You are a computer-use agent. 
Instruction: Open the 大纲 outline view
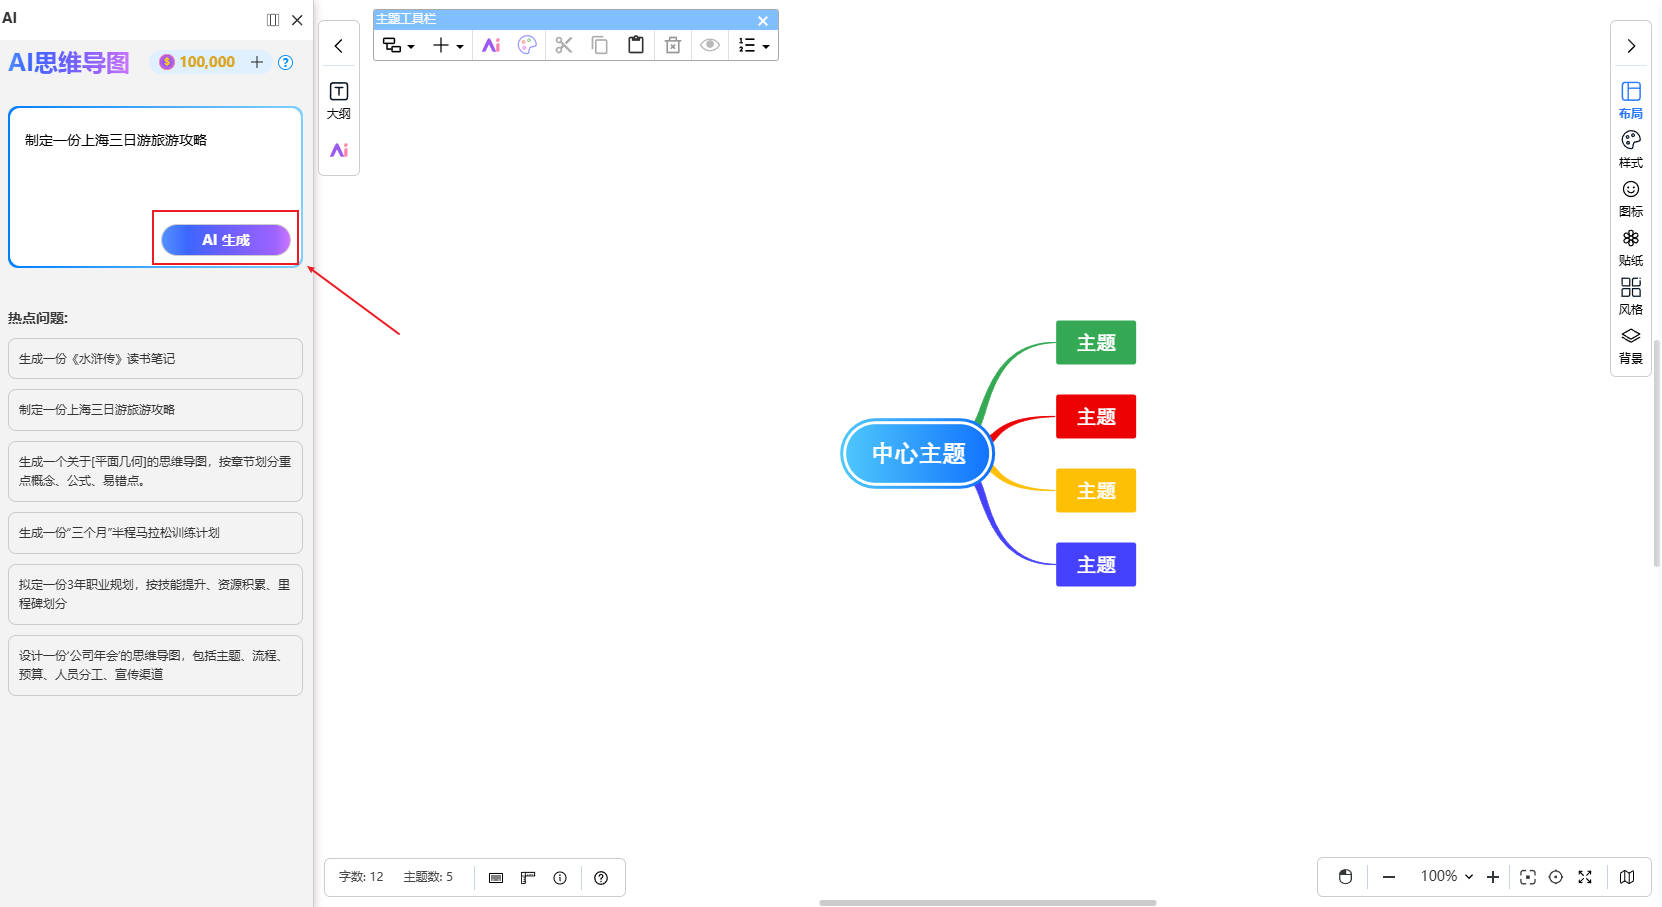[x=339, y=100]
